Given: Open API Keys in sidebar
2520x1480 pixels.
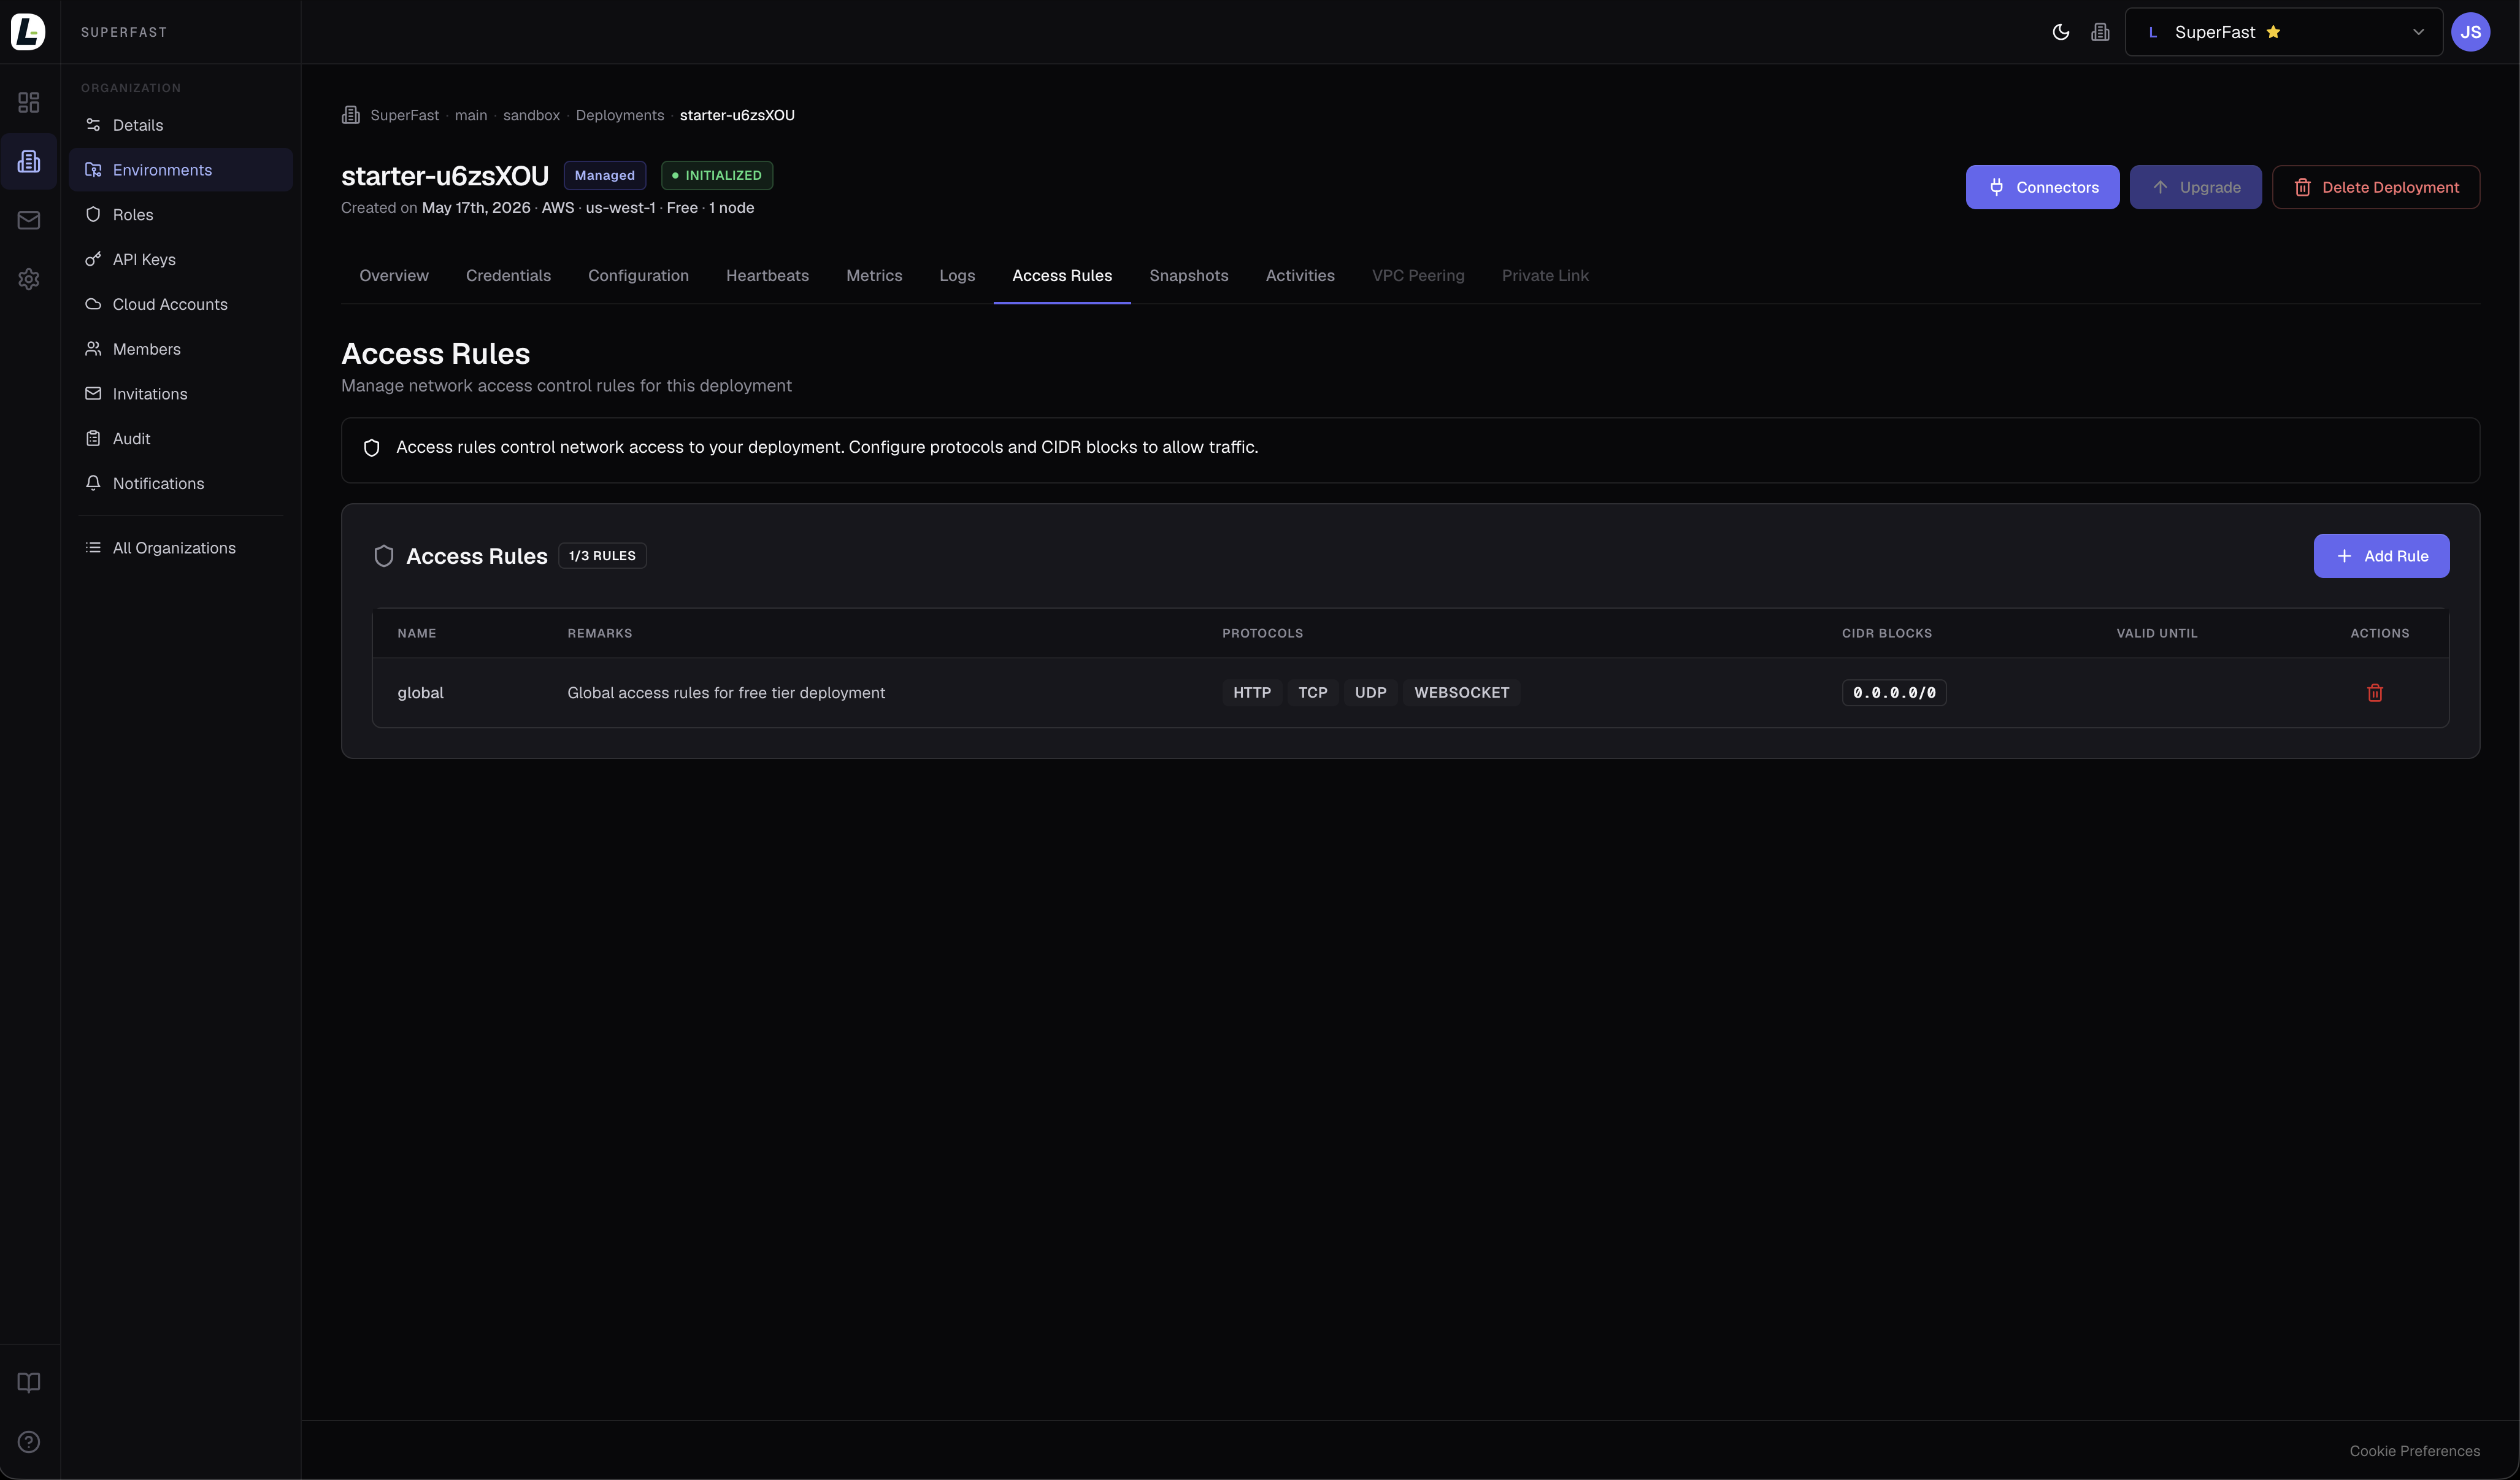Looking at the screenshot, I should pyautogui.click(x=181, y=259).
